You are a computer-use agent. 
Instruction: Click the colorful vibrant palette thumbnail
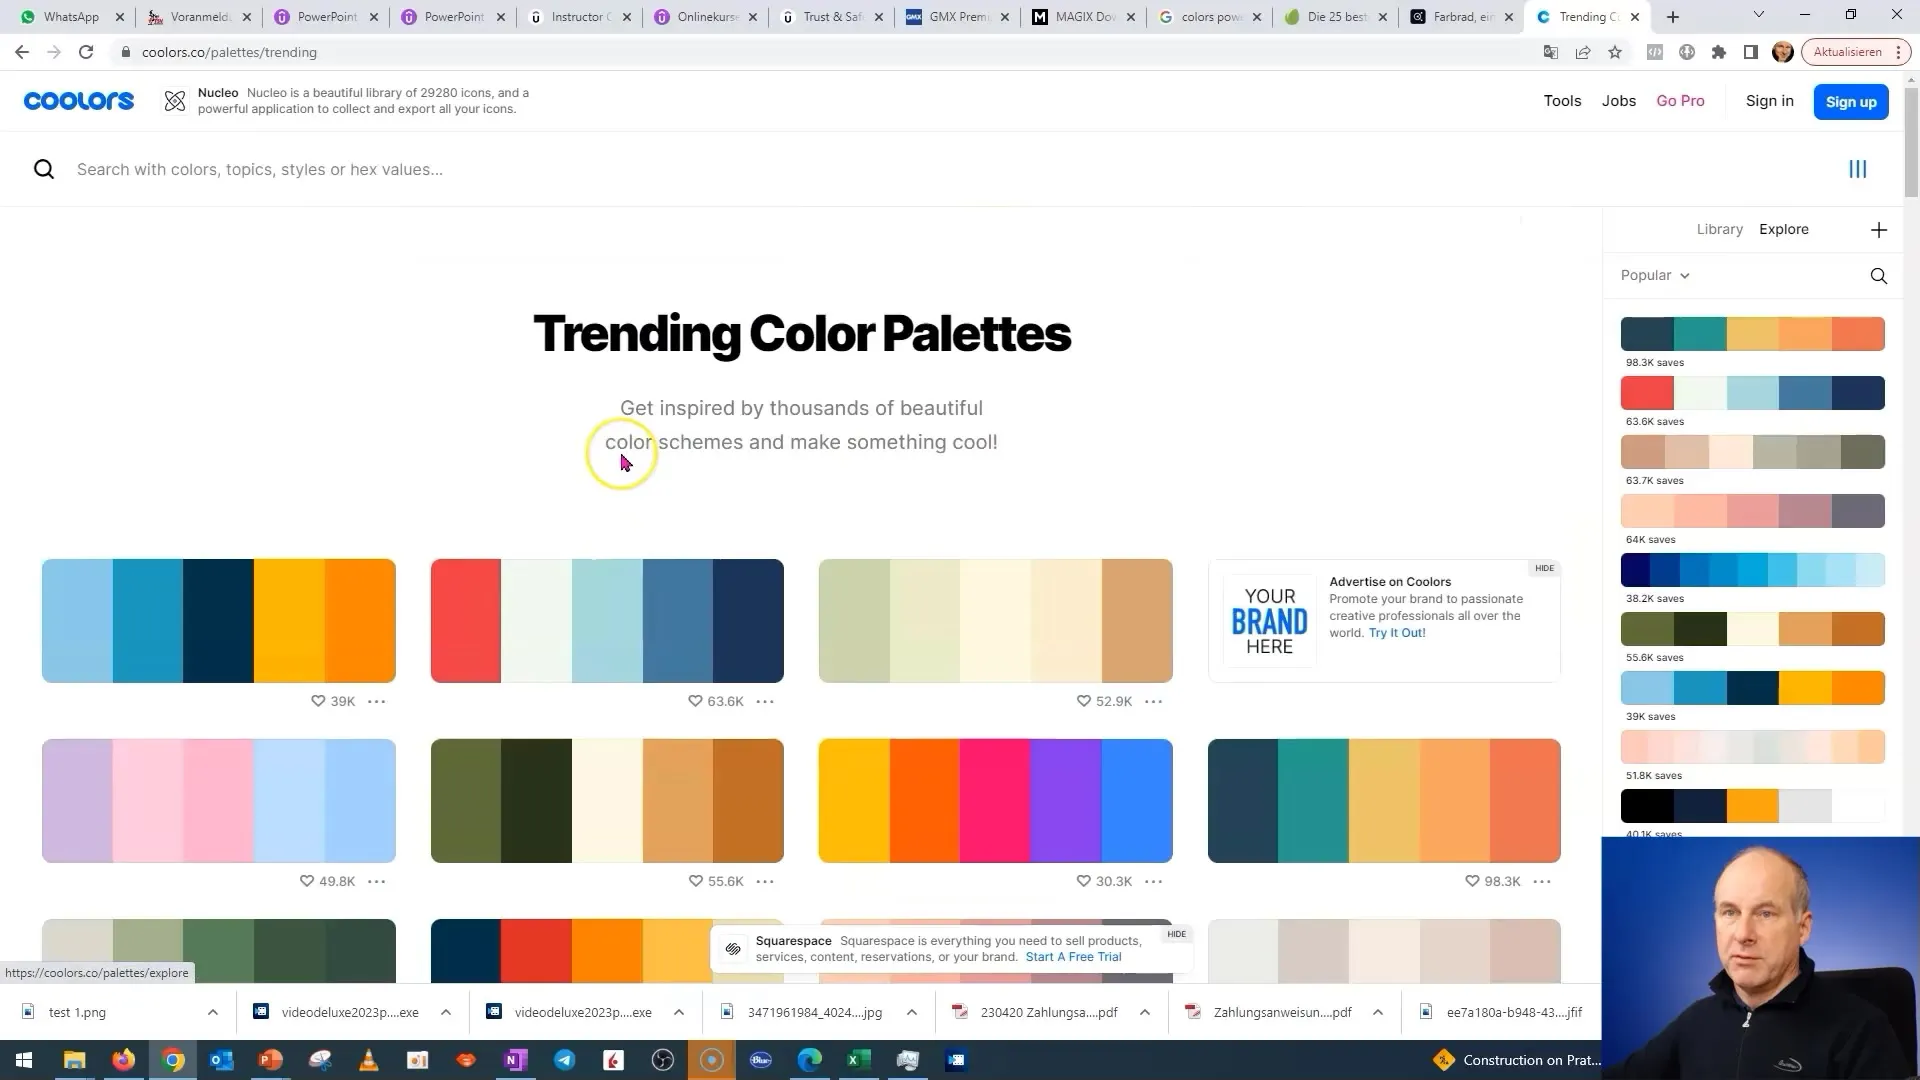coord(998,802)
